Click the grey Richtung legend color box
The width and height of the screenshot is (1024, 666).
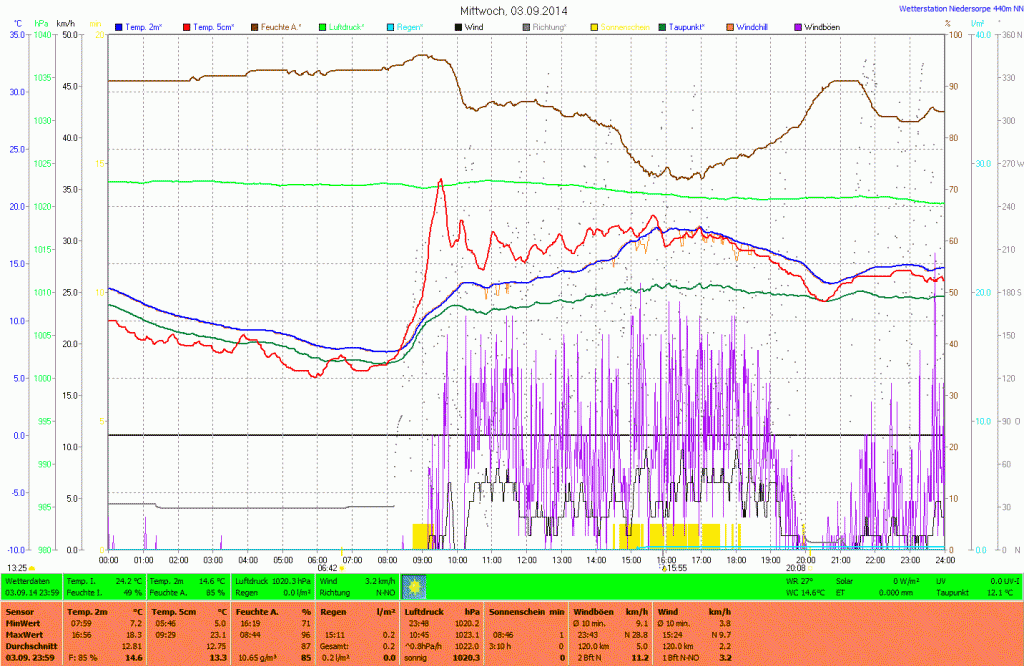[526, 26]
